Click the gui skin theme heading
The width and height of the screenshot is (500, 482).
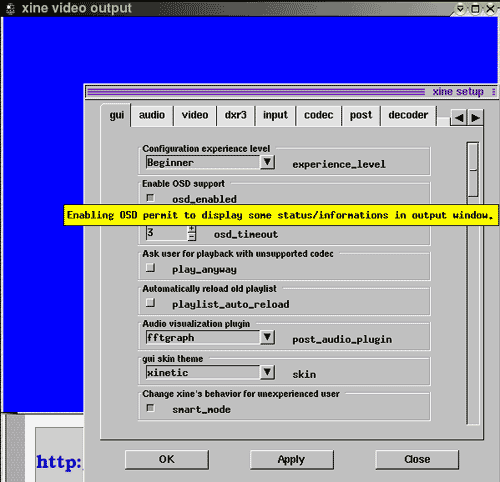click(x=173, y=359)
